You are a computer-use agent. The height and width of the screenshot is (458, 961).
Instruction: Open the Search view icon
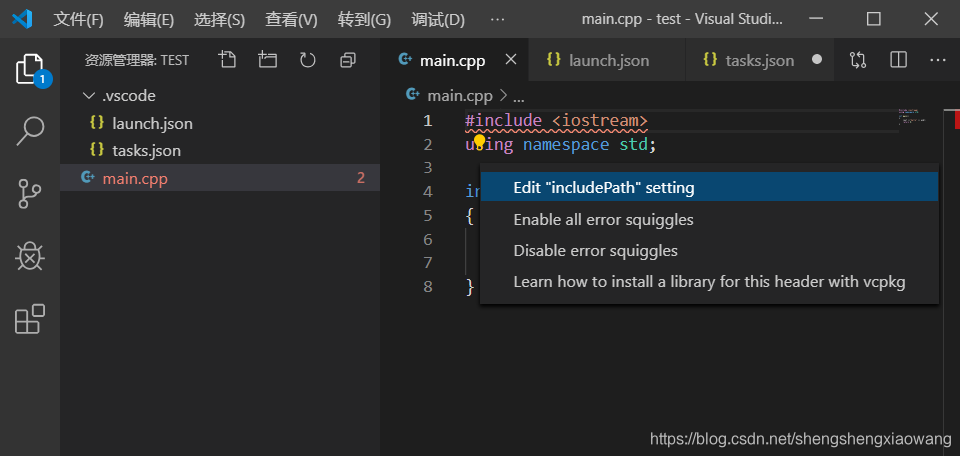30,131
